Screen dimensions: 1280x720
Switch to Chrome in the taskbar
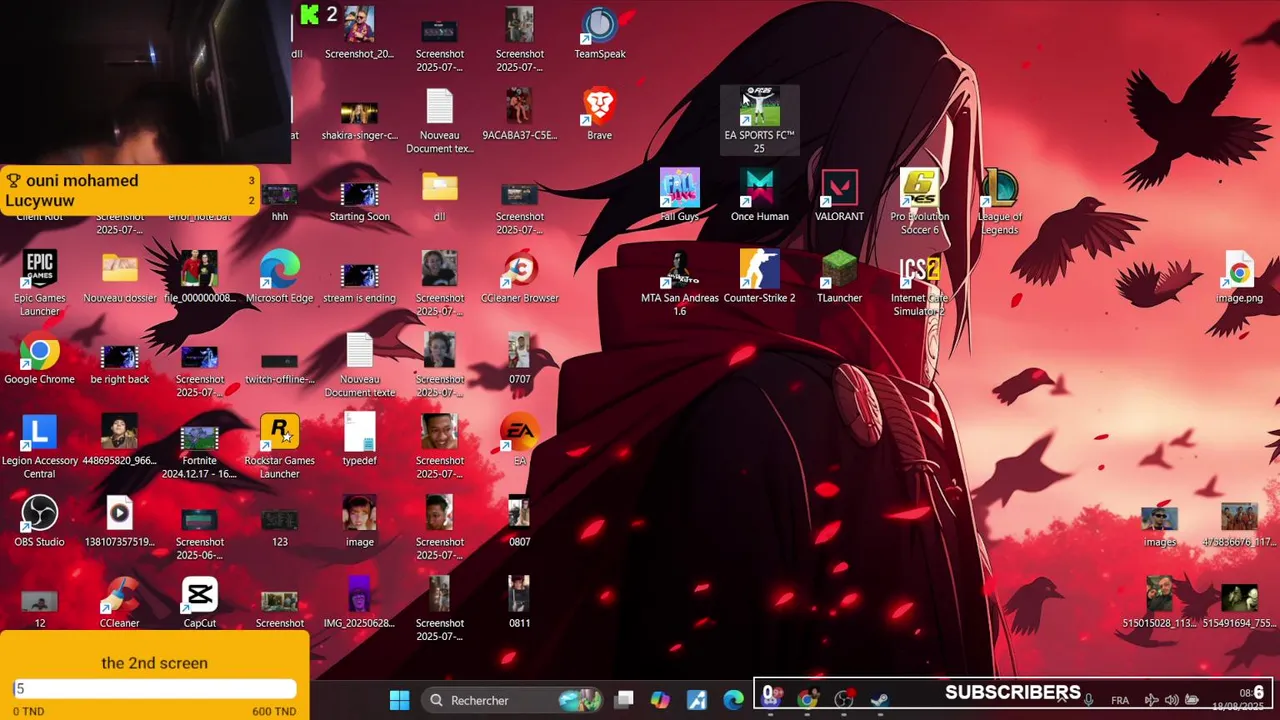pos(806,700)
